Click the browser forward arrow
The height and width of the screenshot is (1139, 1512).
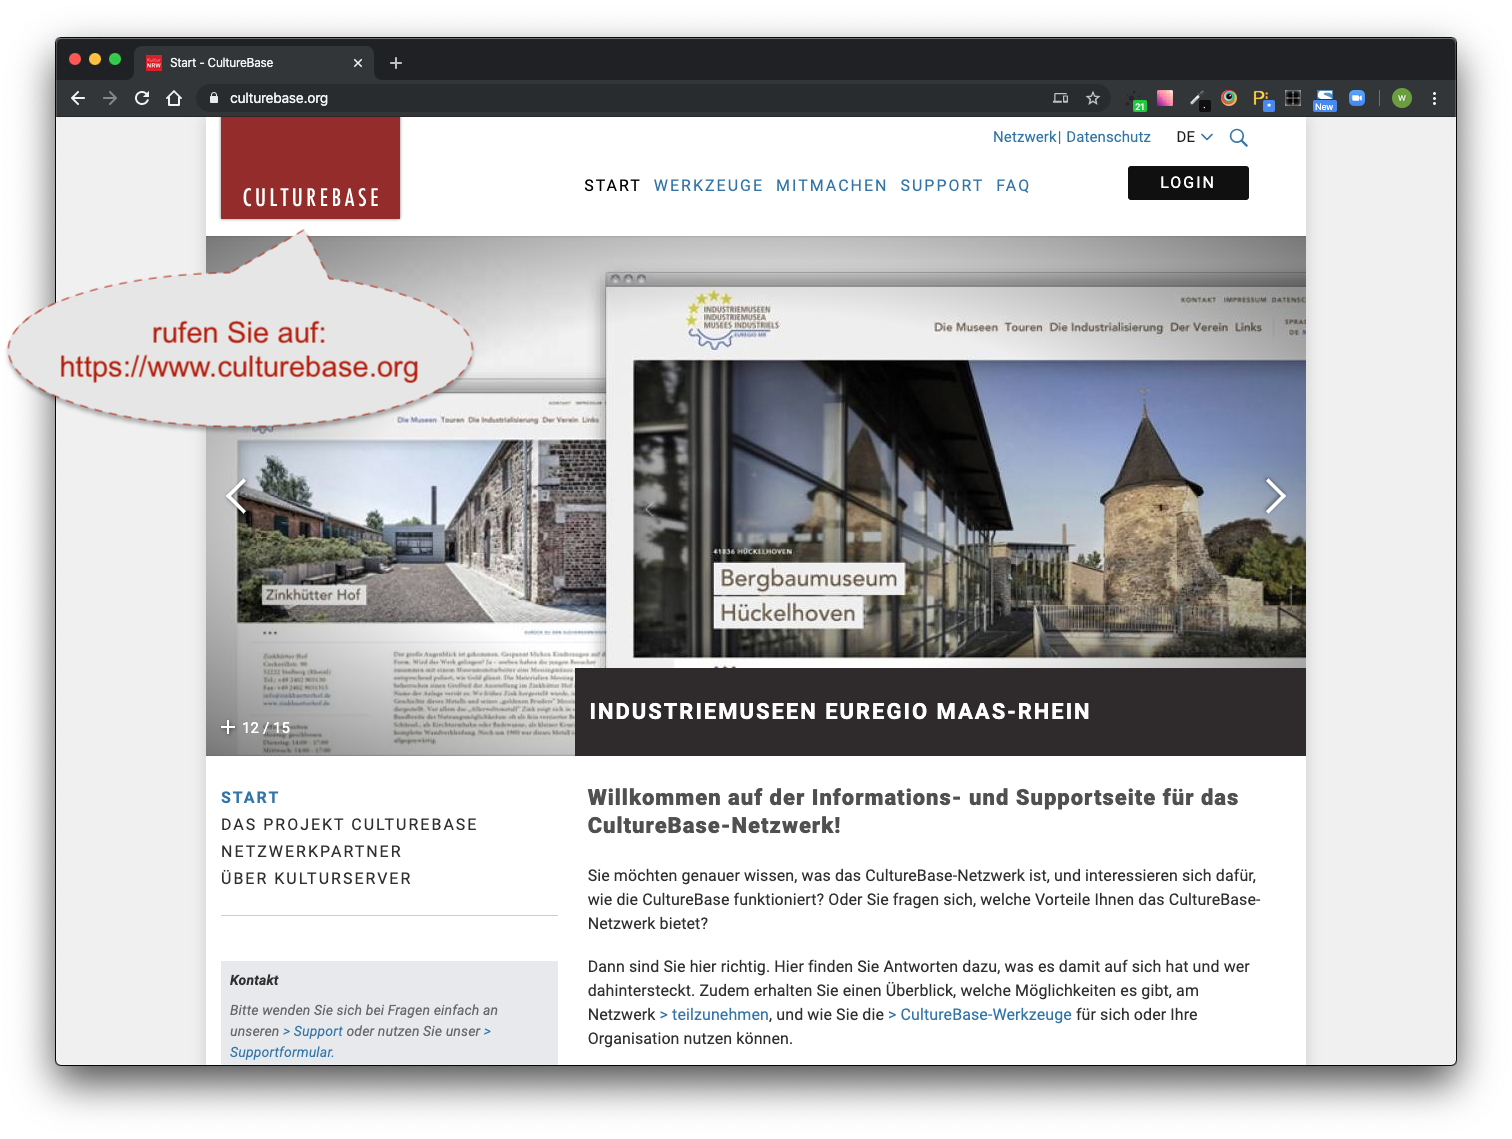pyautogui.click(x=110, y=98)
